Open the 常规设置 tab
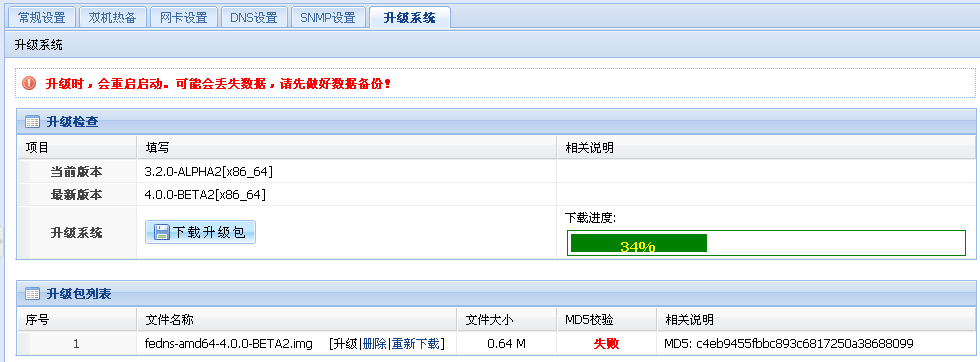The width and height of the screenshot is (980, 362). (x=41, y=18)
